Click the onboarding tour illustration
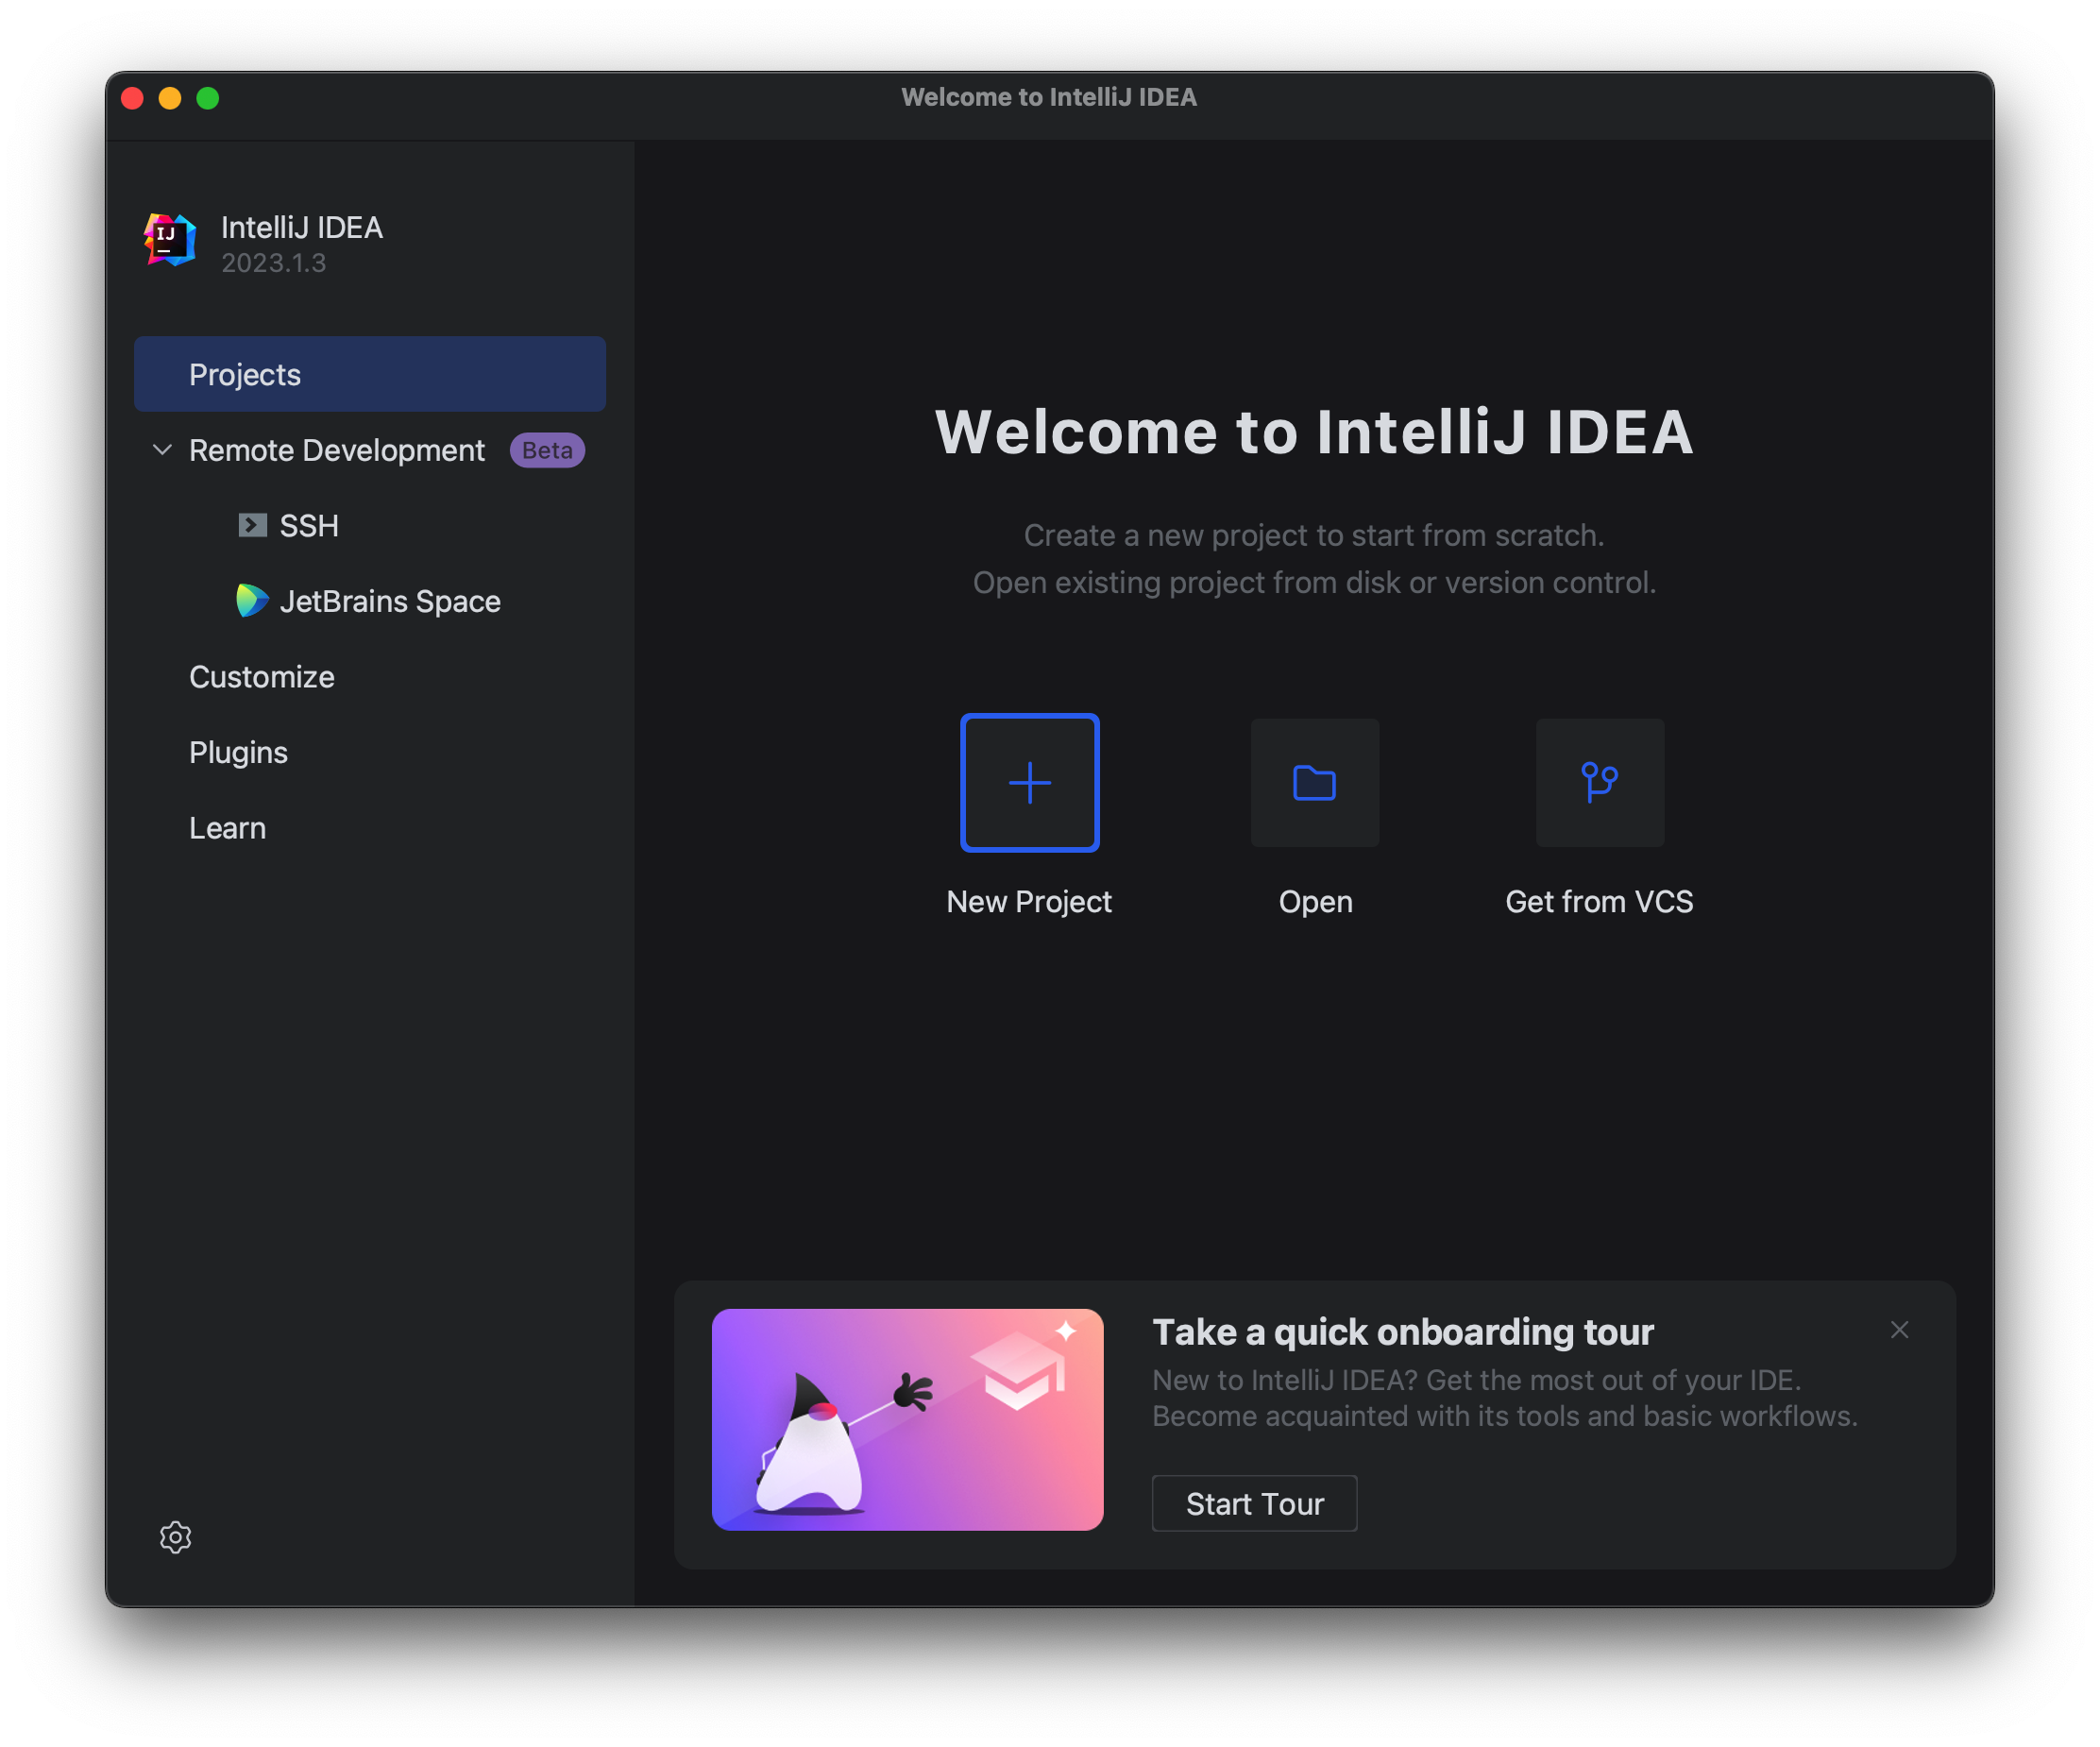2100x1747 pixels. 907,1419
